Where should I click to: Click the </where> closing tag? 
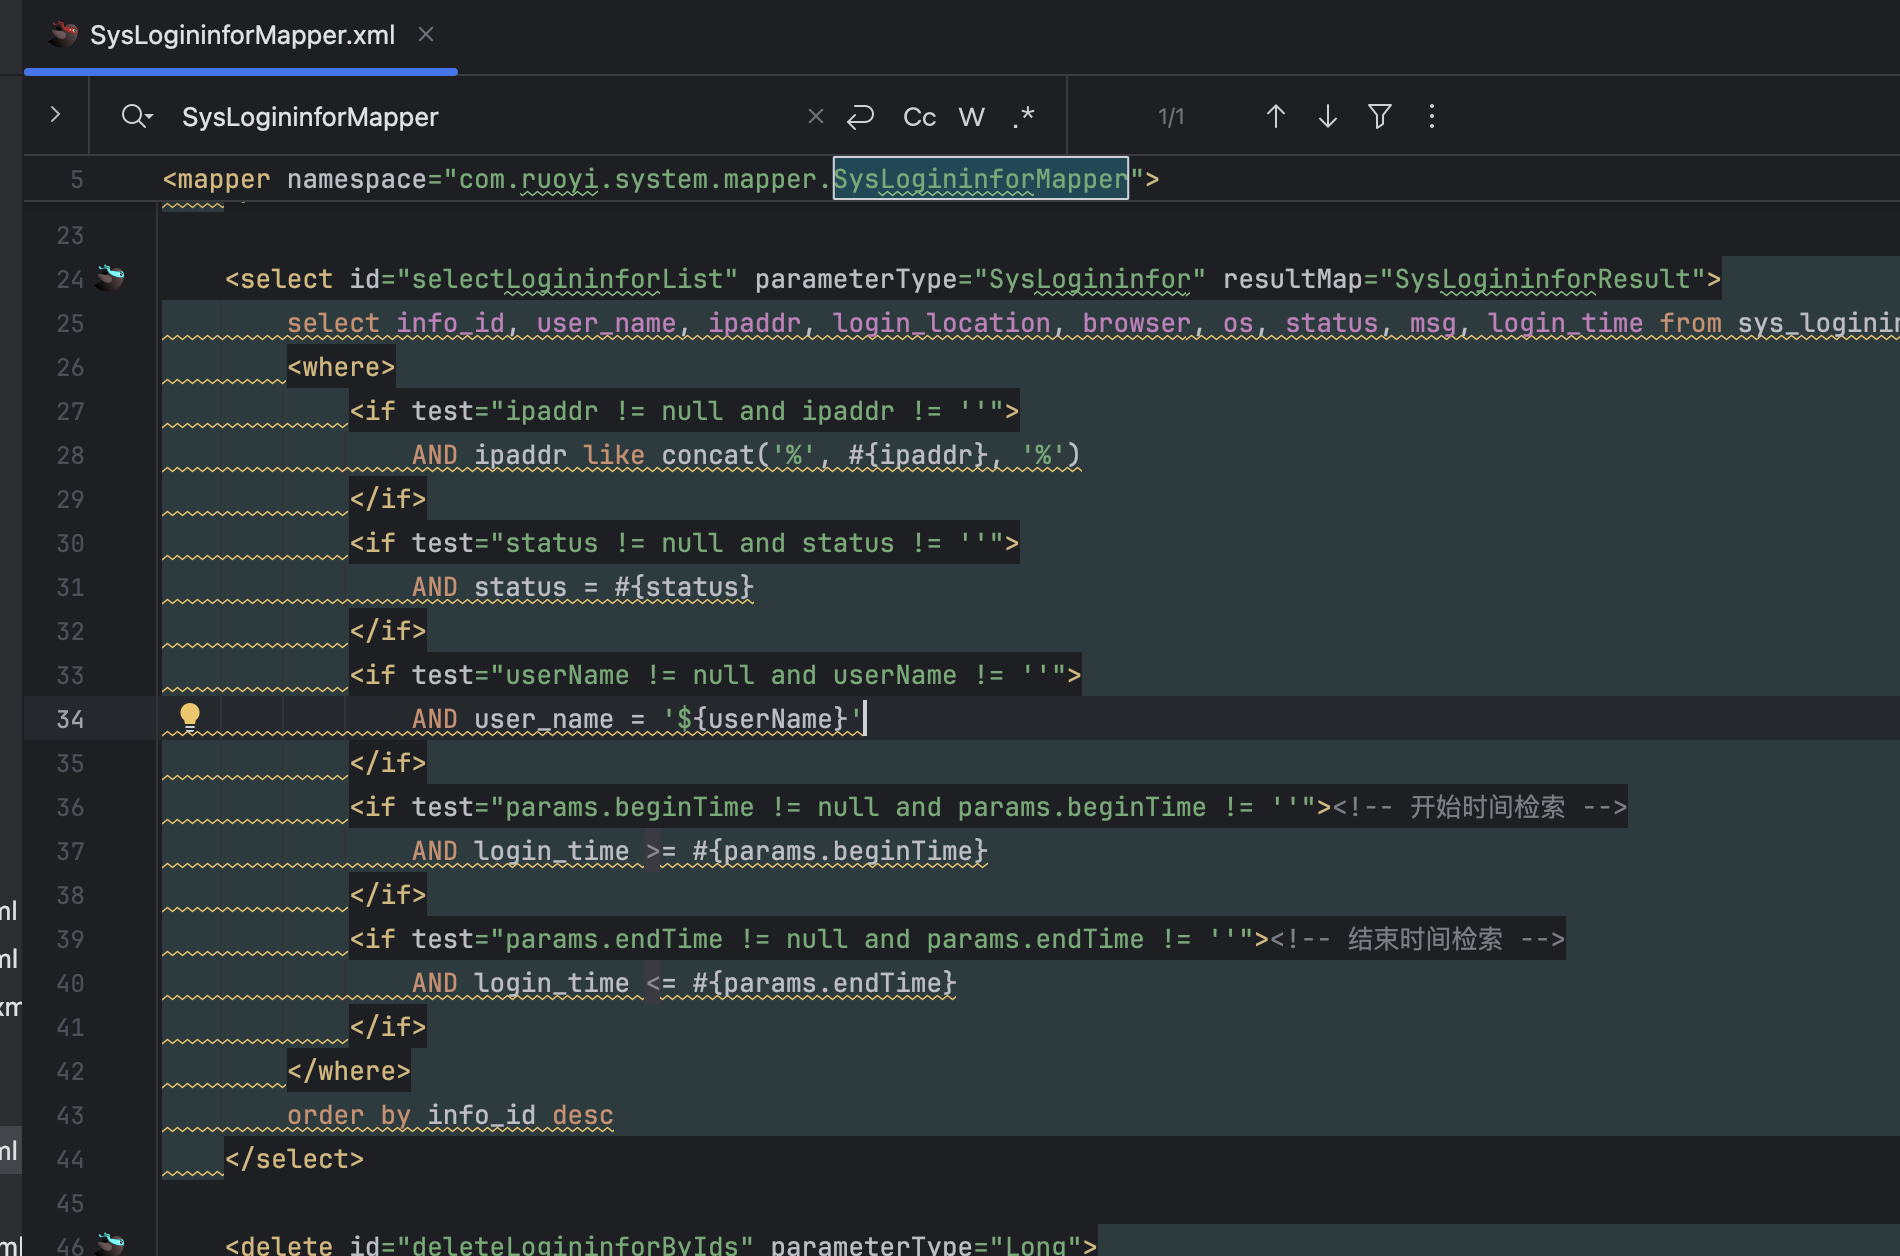[349, 1071]
